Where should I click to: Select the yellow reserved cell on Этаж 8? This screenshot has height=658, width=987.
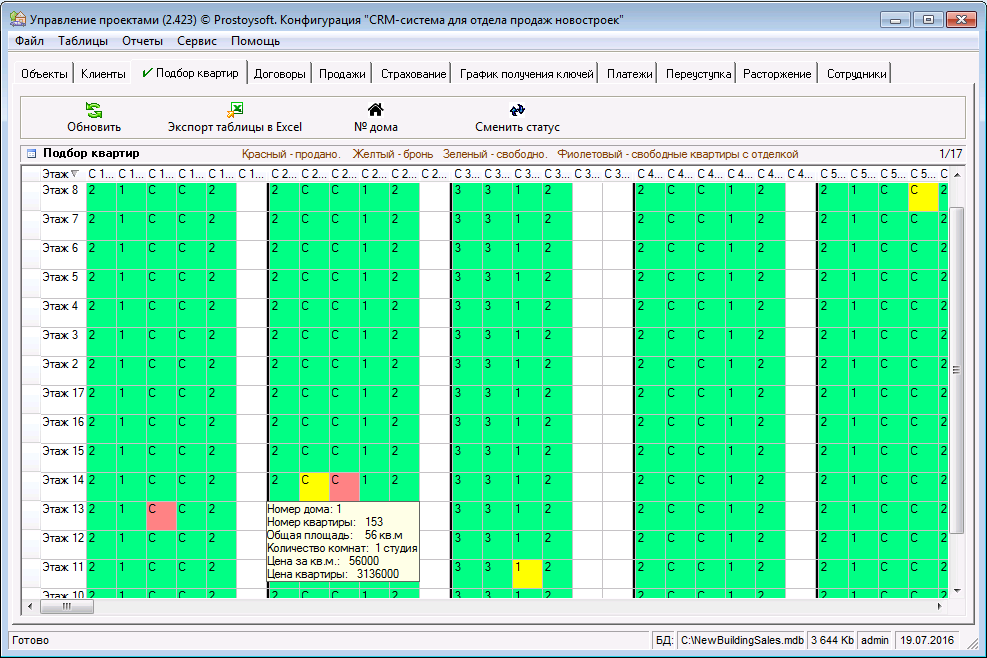point(922,197)
